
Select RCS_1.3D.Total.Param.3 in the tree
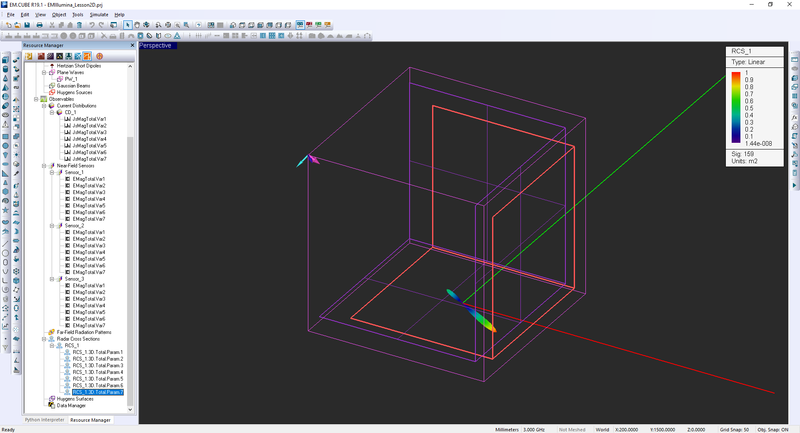coord(98,366)
